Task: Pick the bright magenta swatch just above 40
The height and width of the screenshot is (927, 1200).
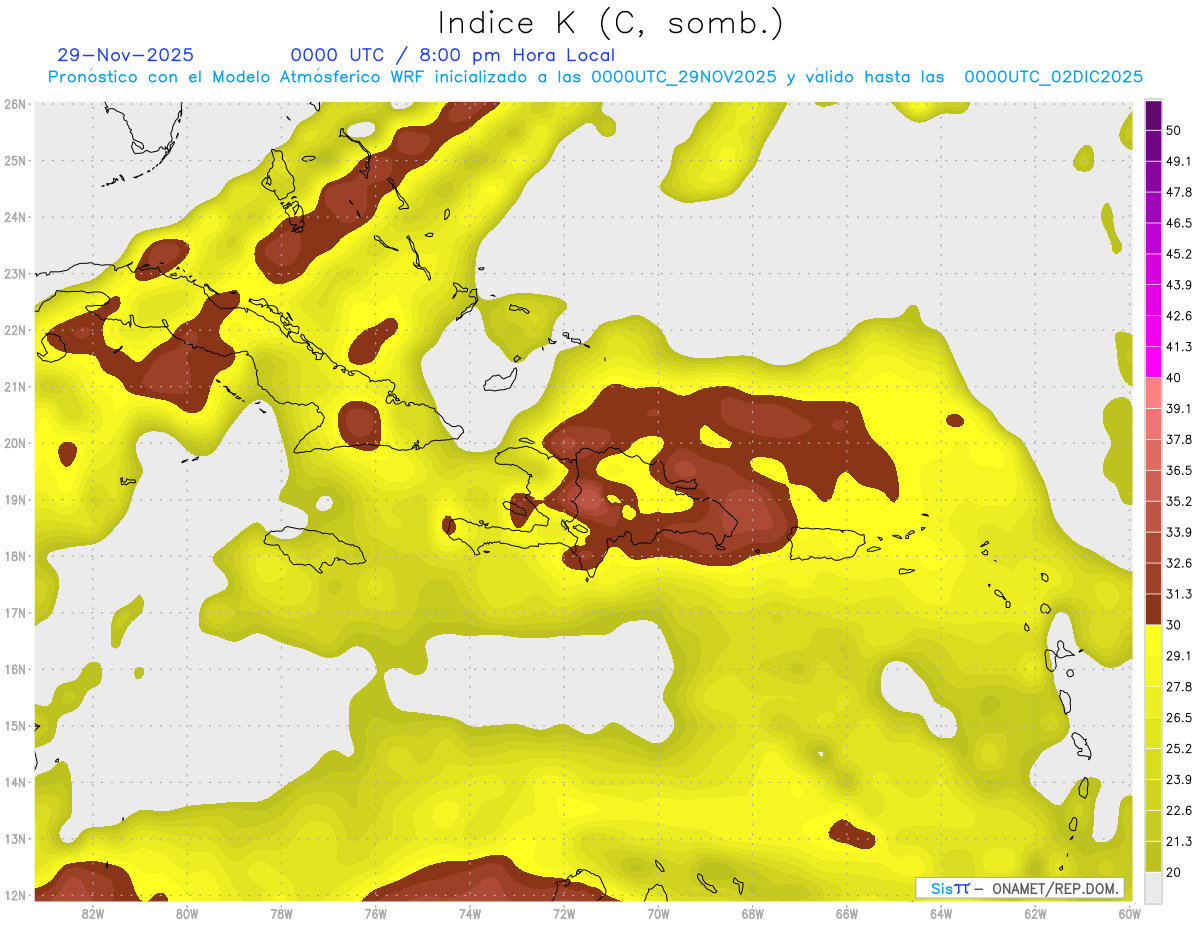Action: click(x=1153, y=362)
